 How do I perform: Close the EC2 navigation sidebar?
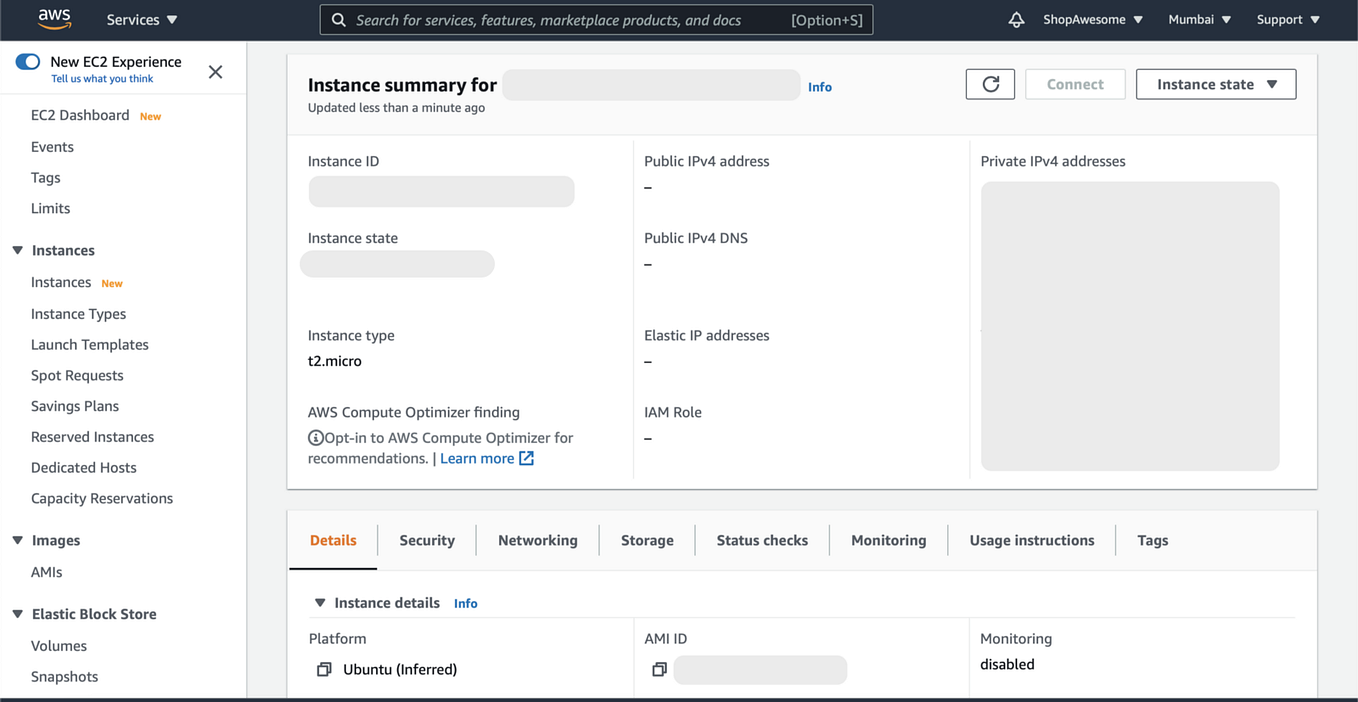pyautogui.click(x=215, y=71)
